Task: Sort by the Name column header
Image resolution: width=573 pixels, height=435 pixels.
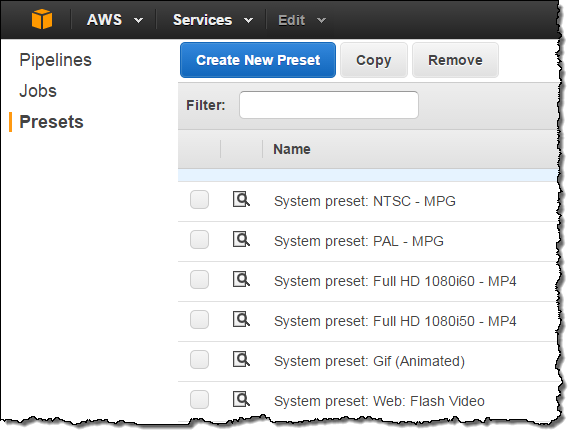Action: coord(292,149)
